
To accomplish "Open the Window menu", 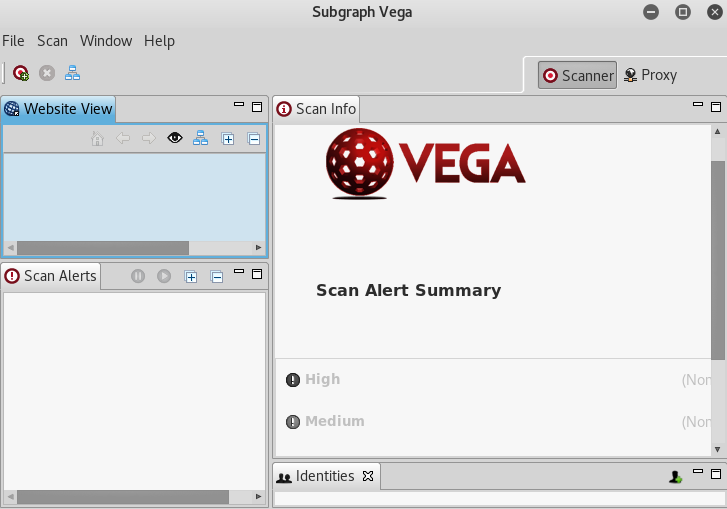I will (106, 41).
